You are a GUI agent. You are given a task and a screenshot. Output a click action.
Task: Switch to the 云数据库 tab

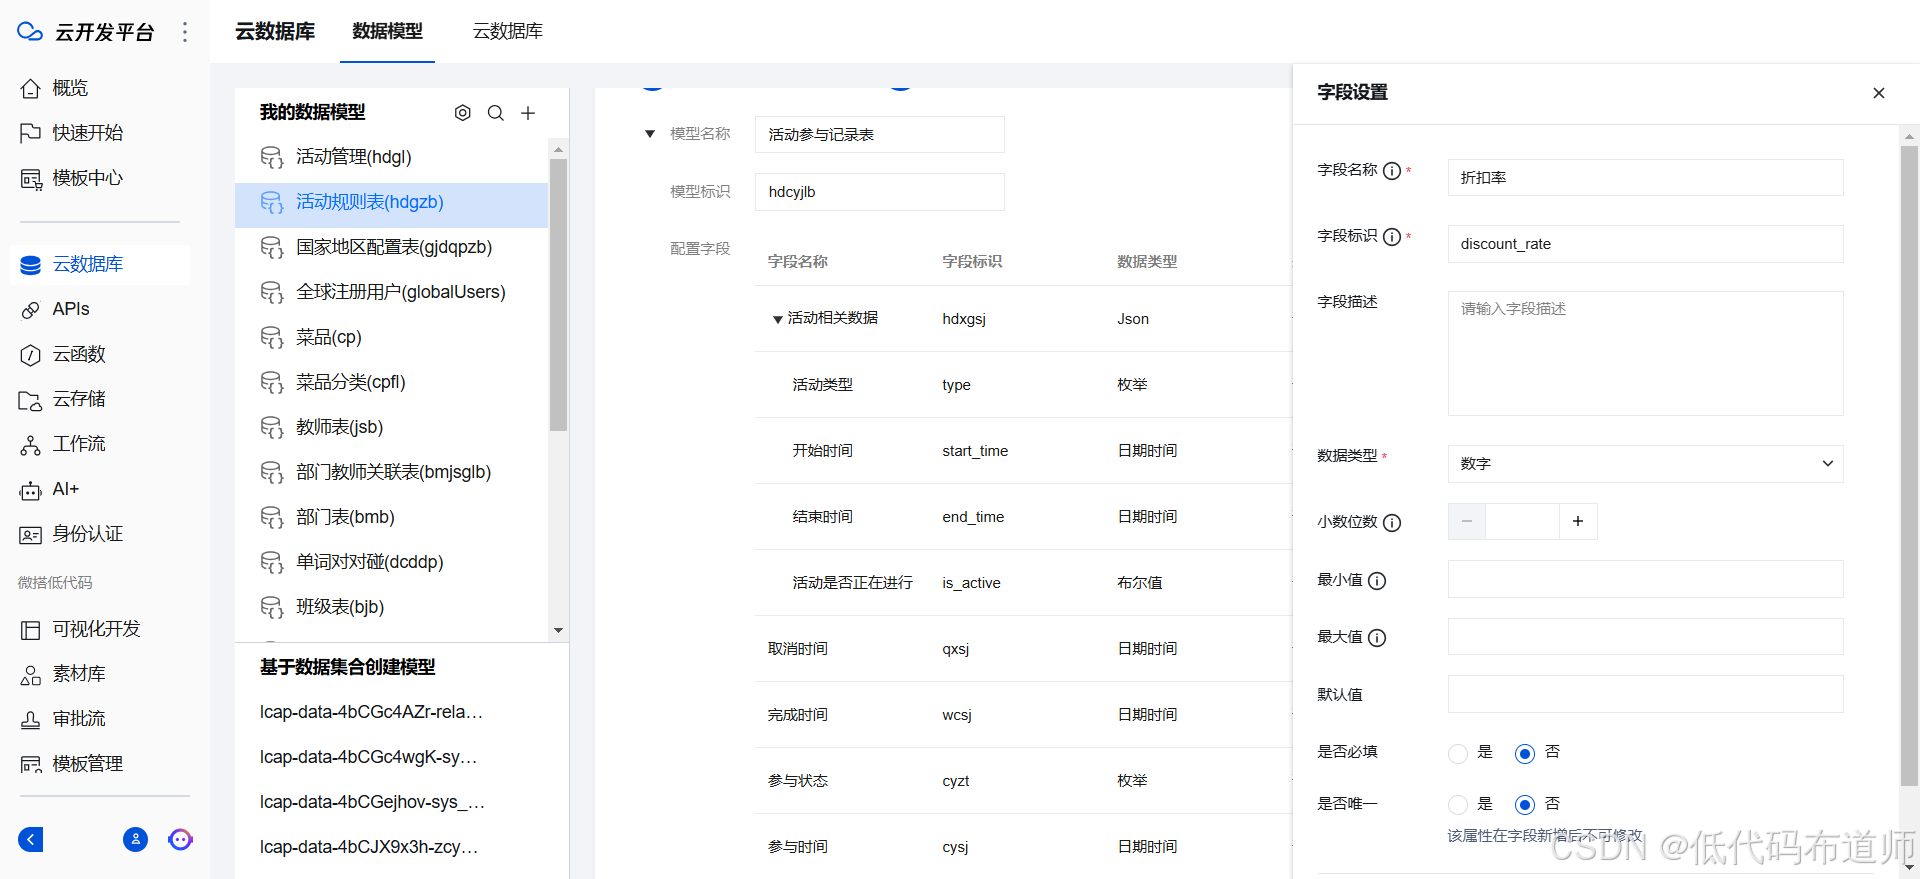(x=507, y=32)
